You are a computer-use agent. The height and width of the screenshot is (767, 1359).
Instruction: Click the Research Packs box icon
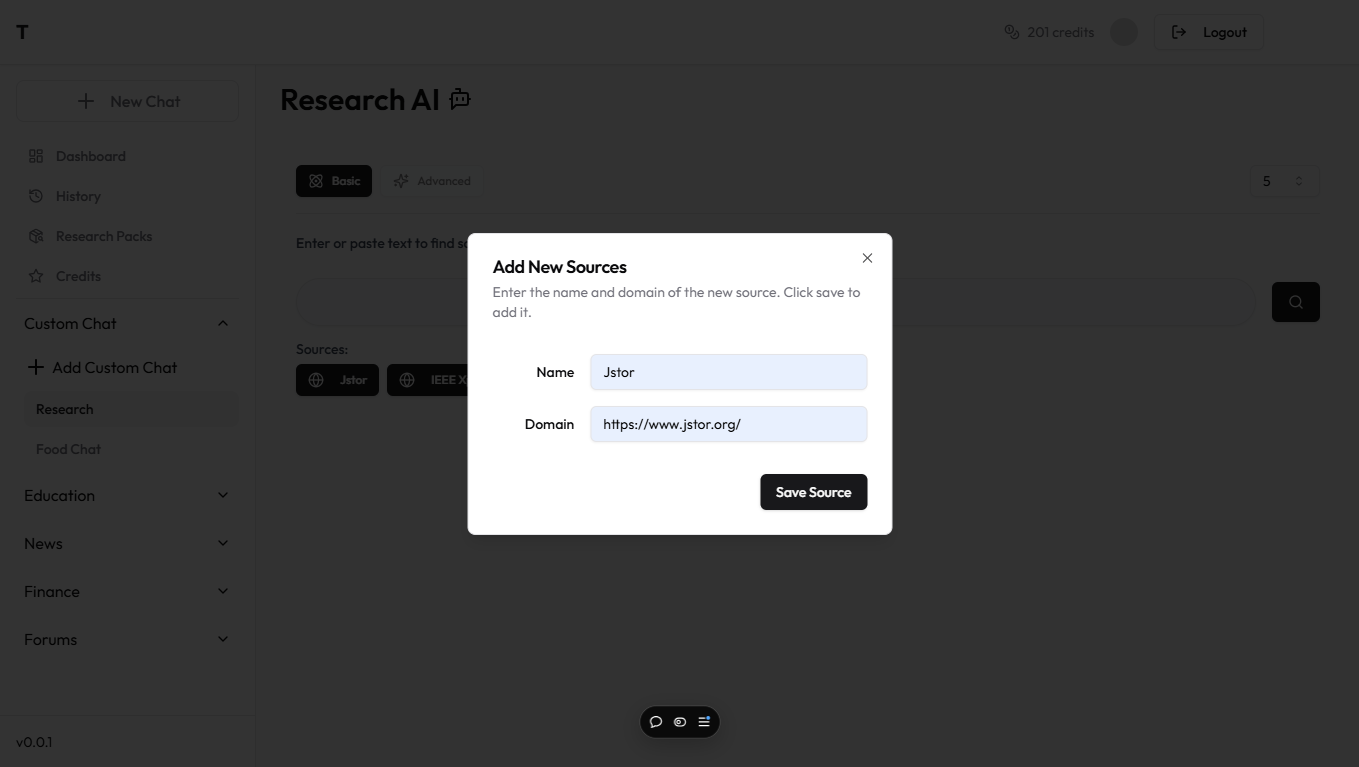(36, 236)
